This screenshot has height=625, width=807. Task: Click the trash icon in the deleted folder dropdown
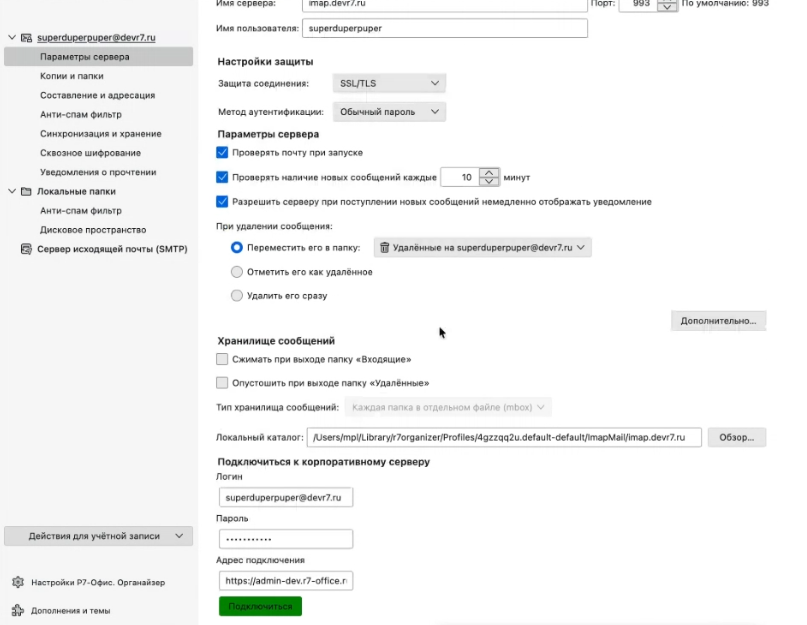[x=384, y=247]
